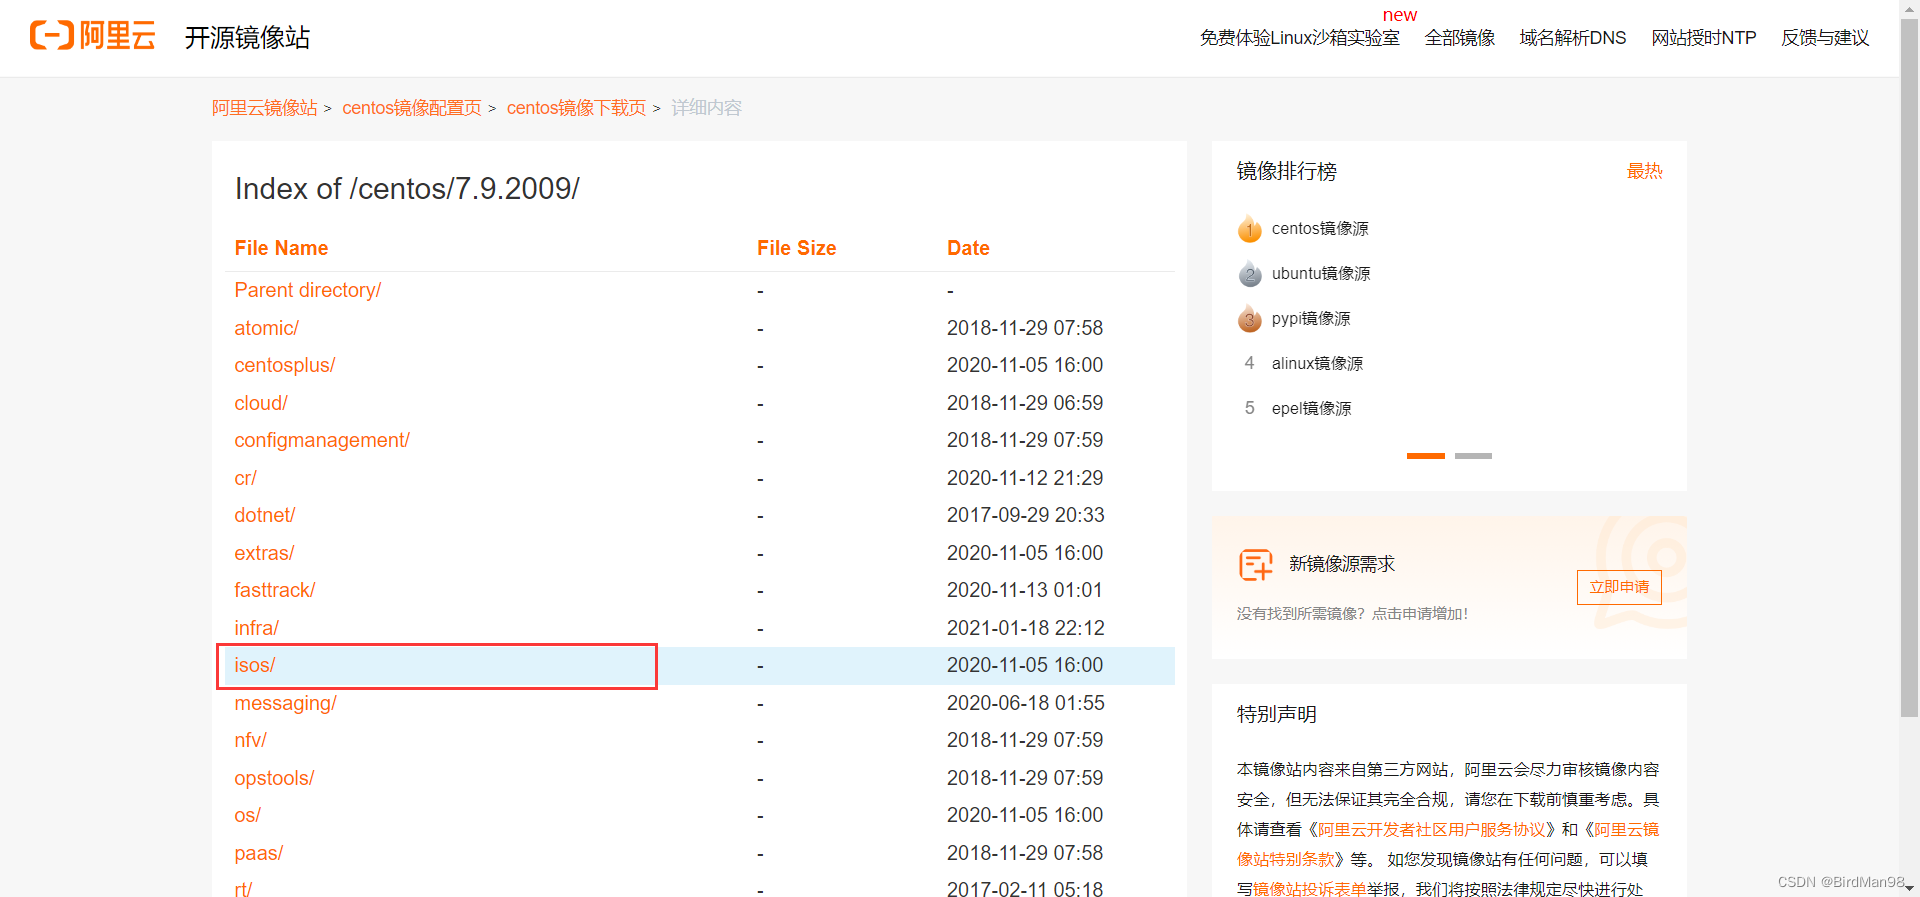Open the 域名解析DNS menu item

(1572, 38)
